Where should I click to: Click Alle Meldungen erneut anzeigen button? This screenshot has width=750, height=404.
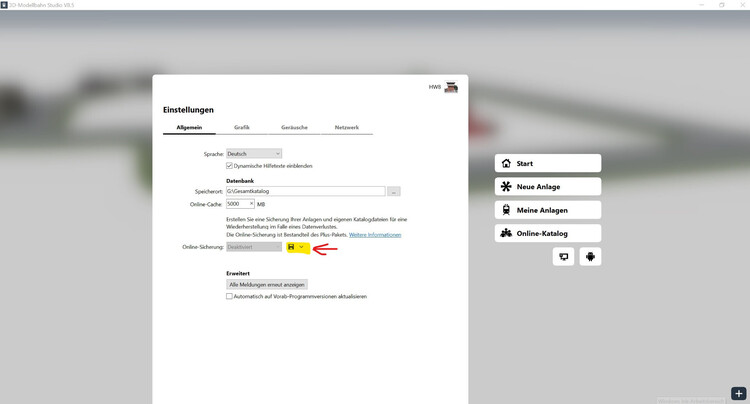[x=267, y=284]
